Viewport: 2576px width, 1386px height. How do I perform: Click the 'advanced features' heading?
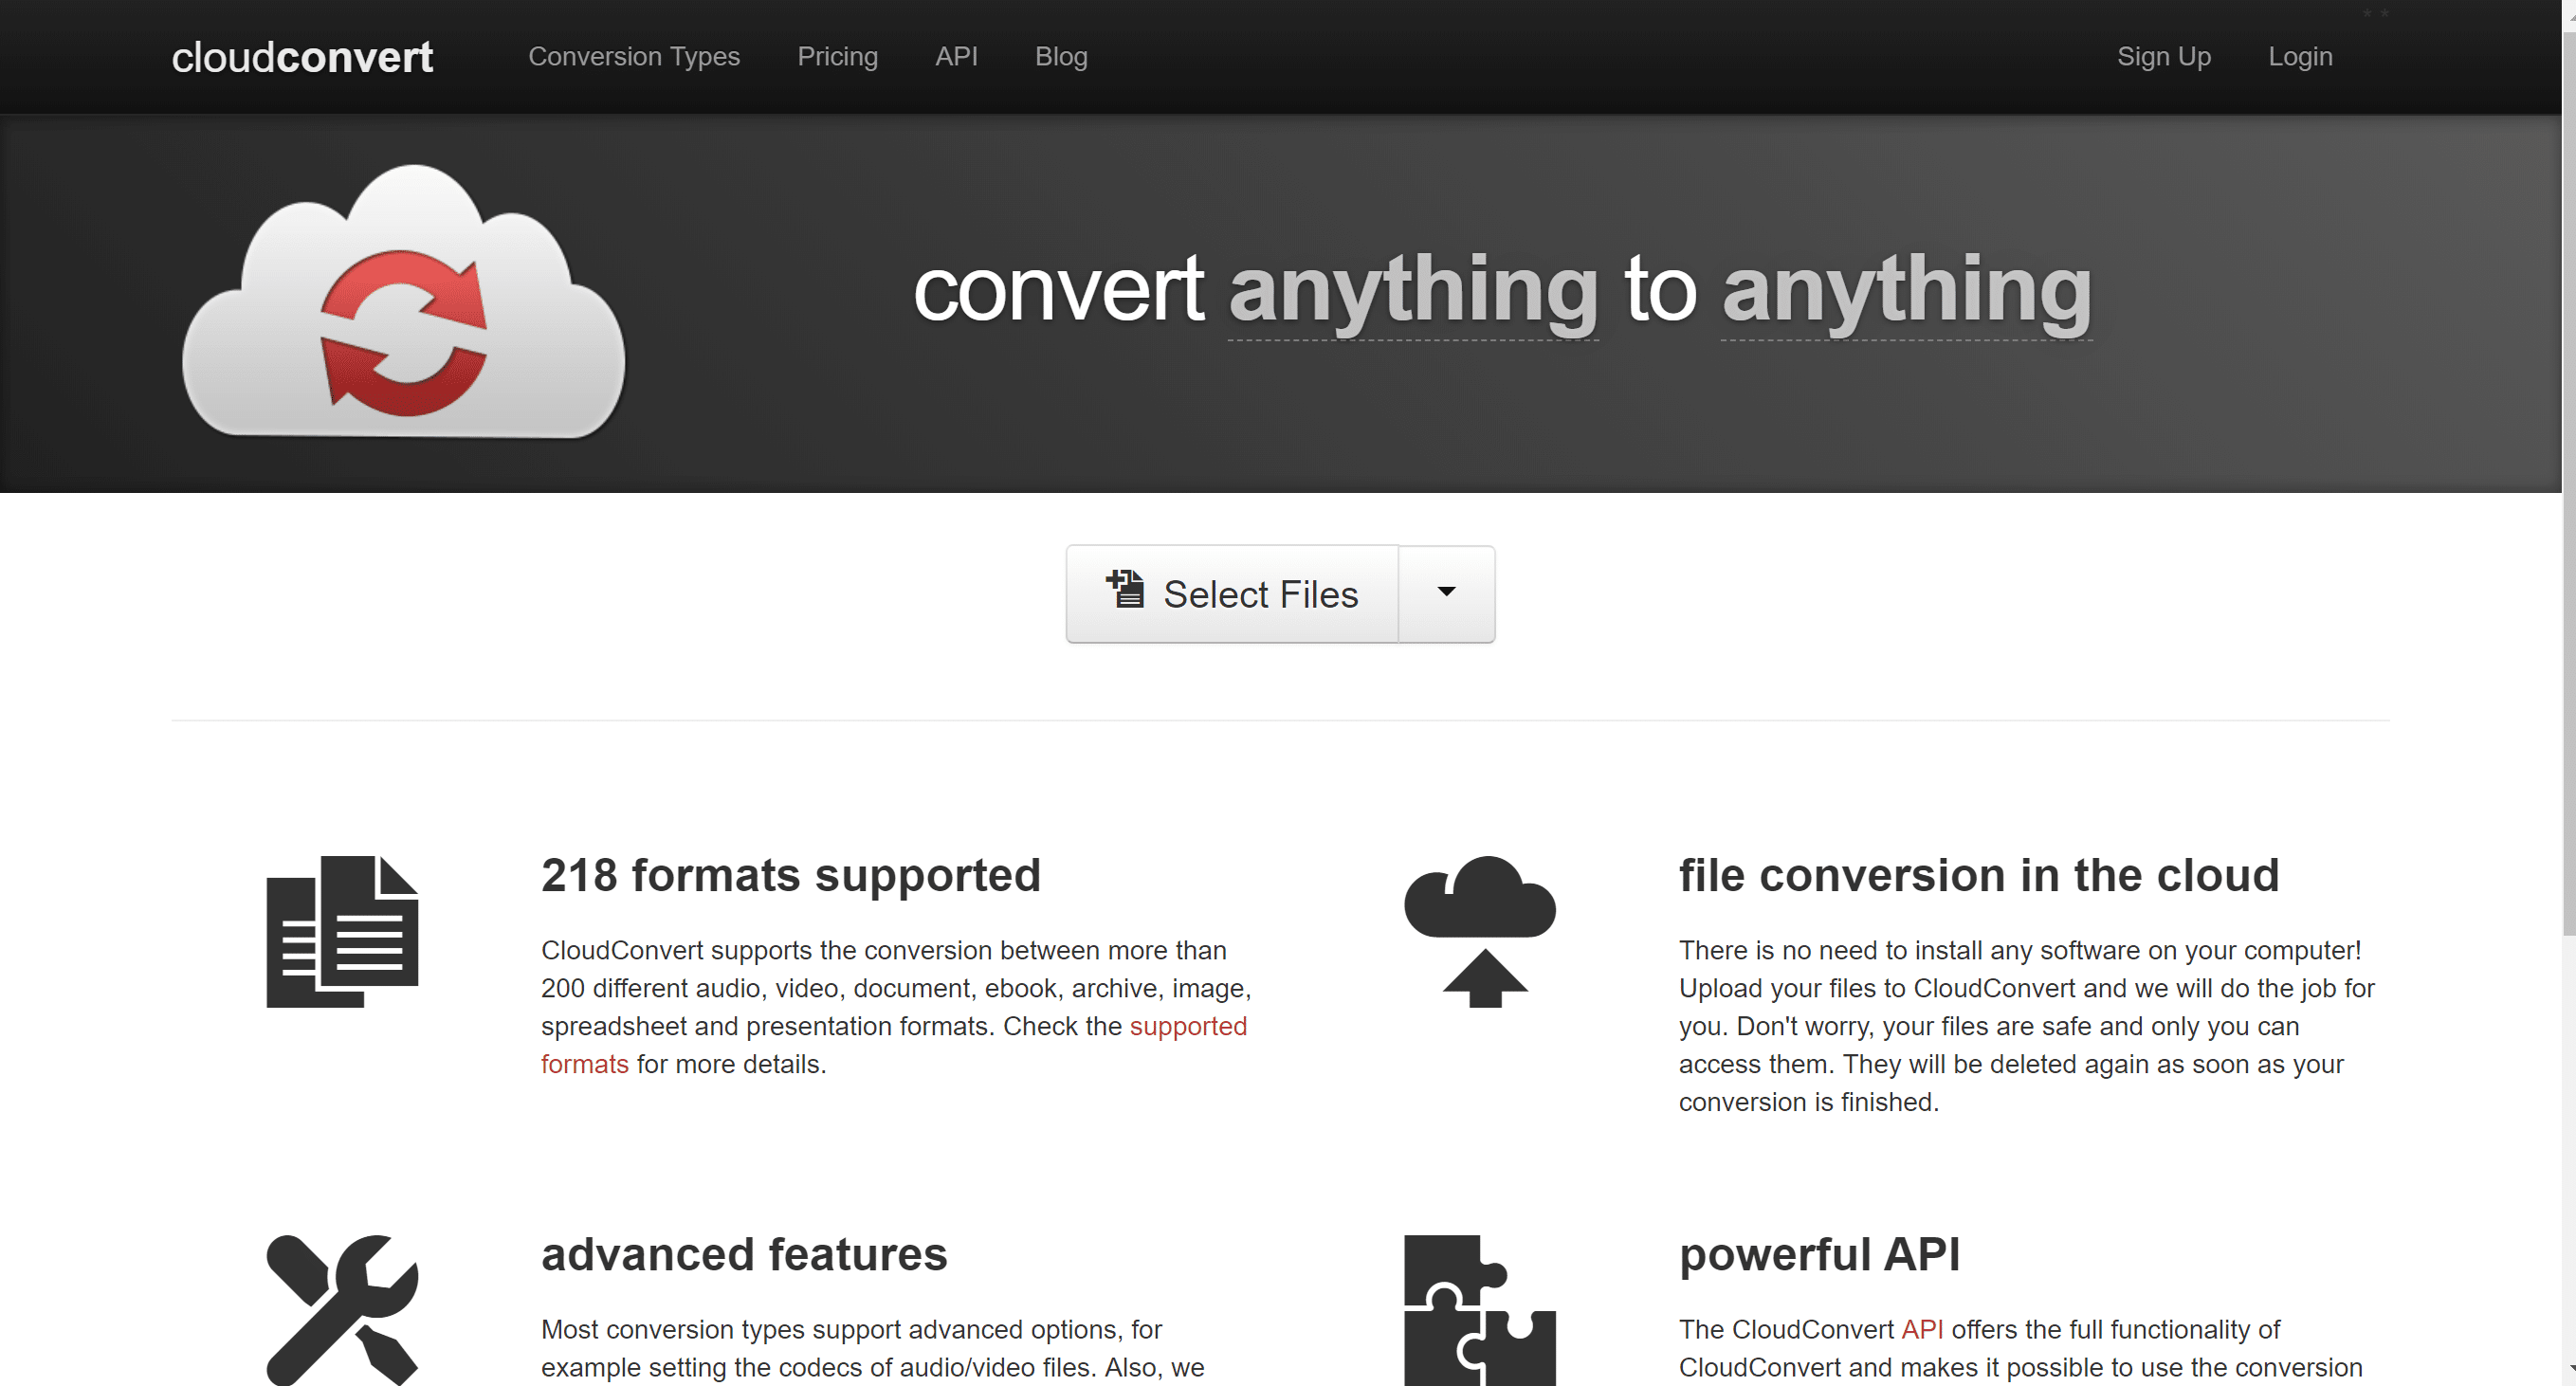point(744,1255)
